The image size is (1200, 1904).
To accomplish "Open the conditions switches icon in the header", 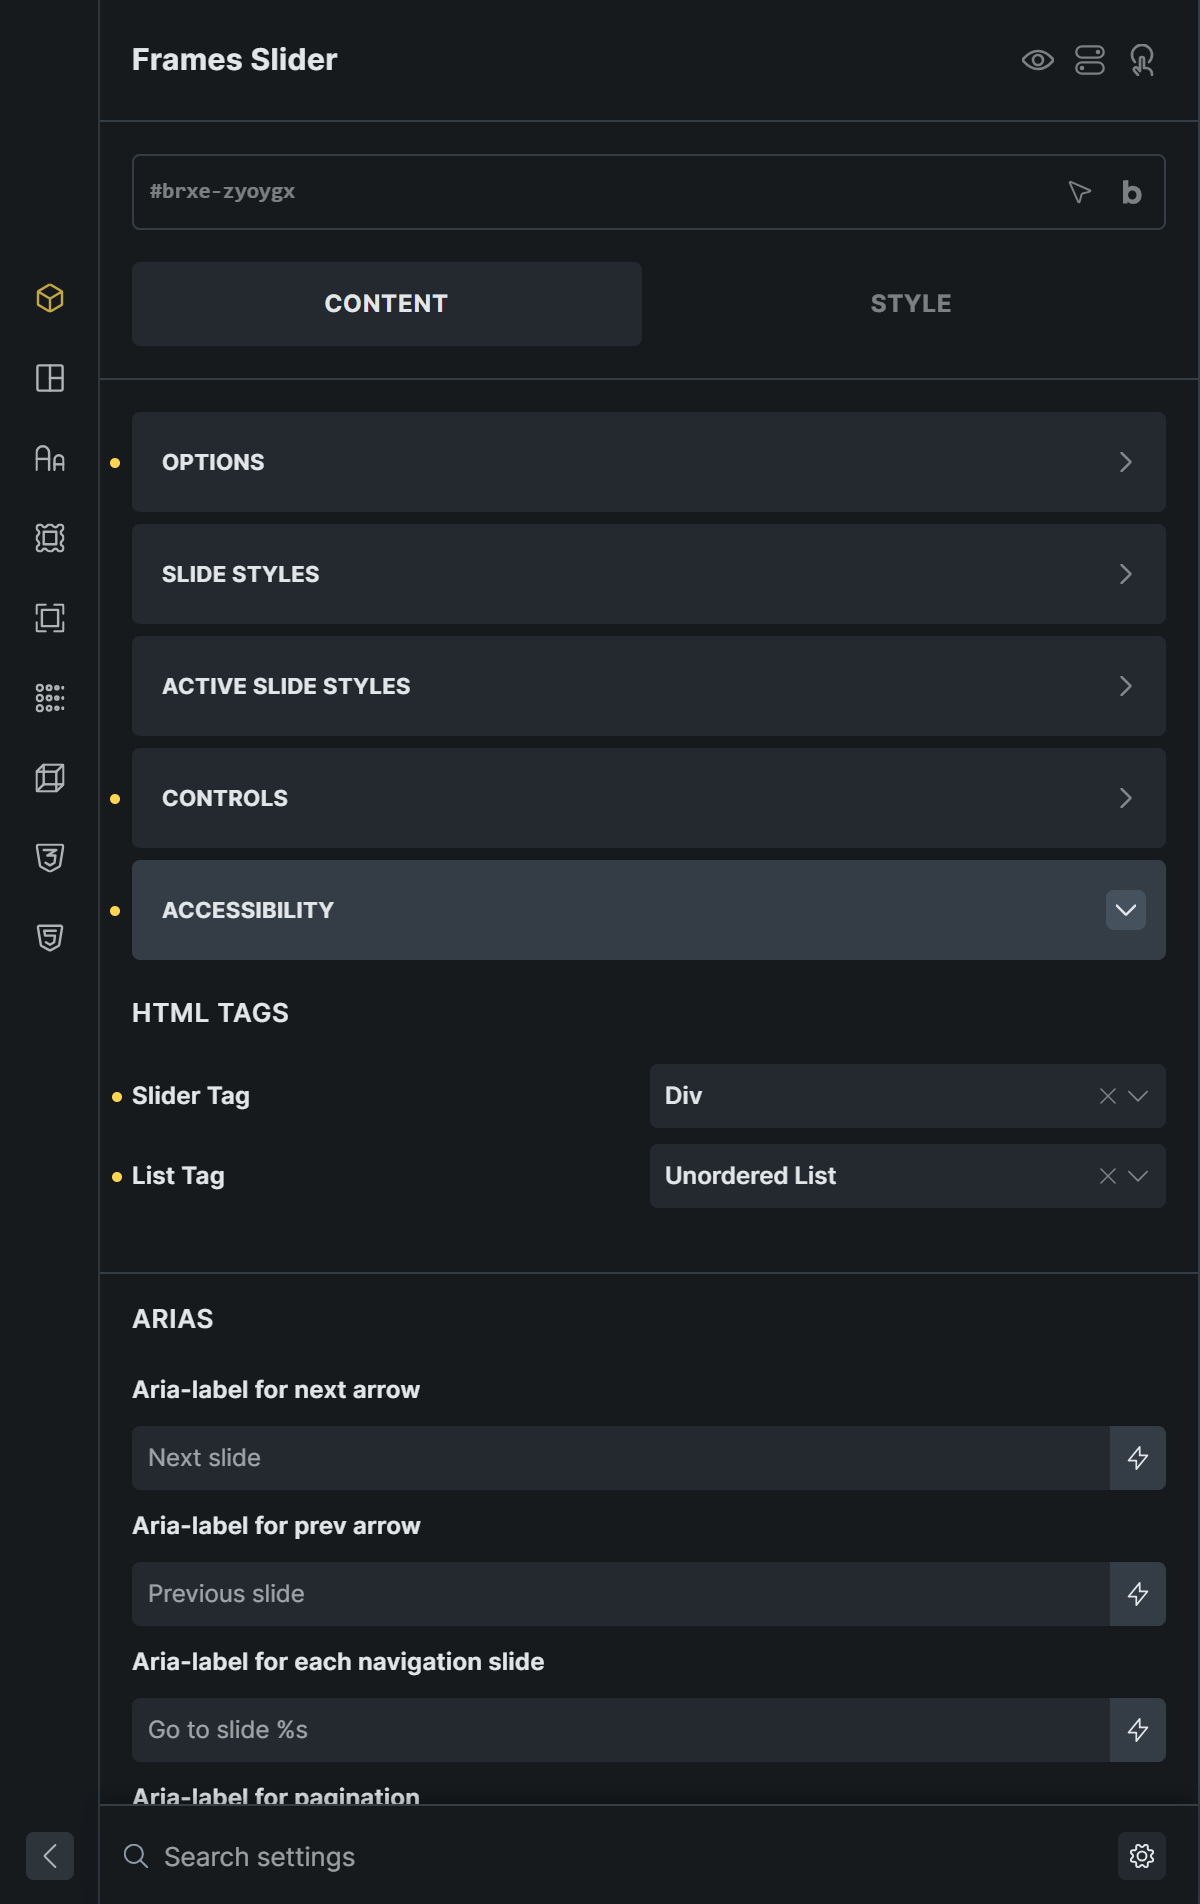I will click(1090, 60).
